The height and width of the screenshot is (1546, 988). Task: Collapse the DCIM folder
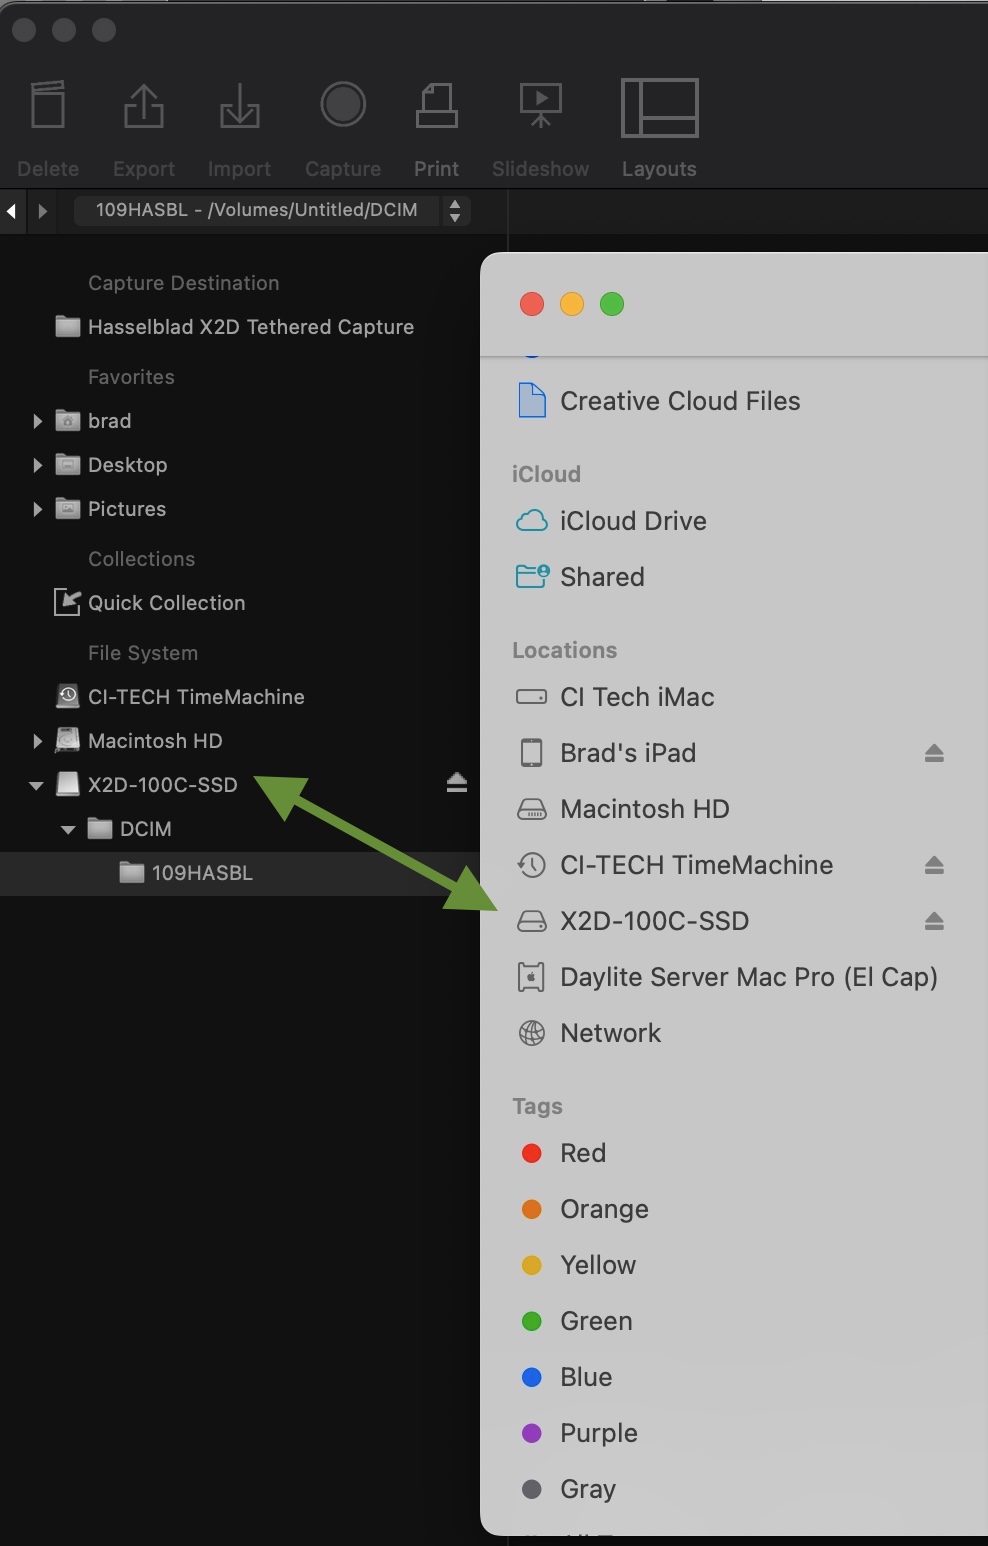point(68,829)
